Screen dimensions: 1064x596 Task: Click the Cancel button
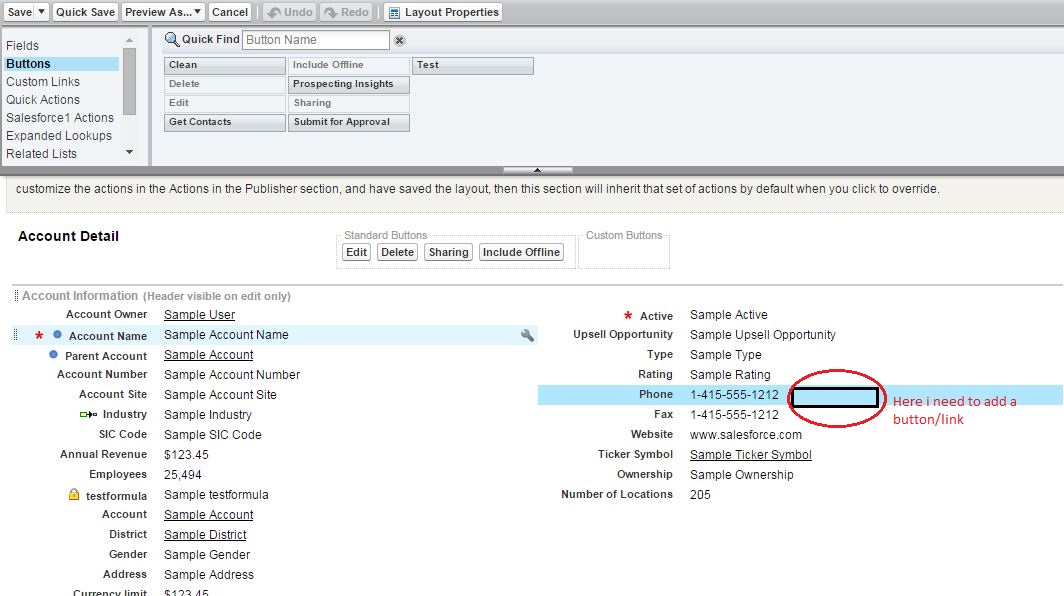(230, 12)
